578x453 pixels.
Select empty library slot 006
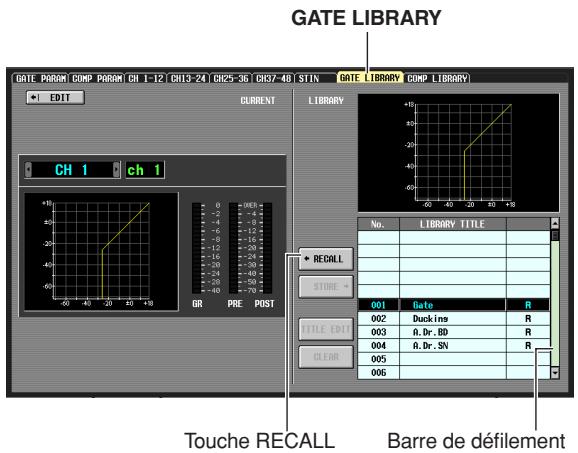[453, 373]
